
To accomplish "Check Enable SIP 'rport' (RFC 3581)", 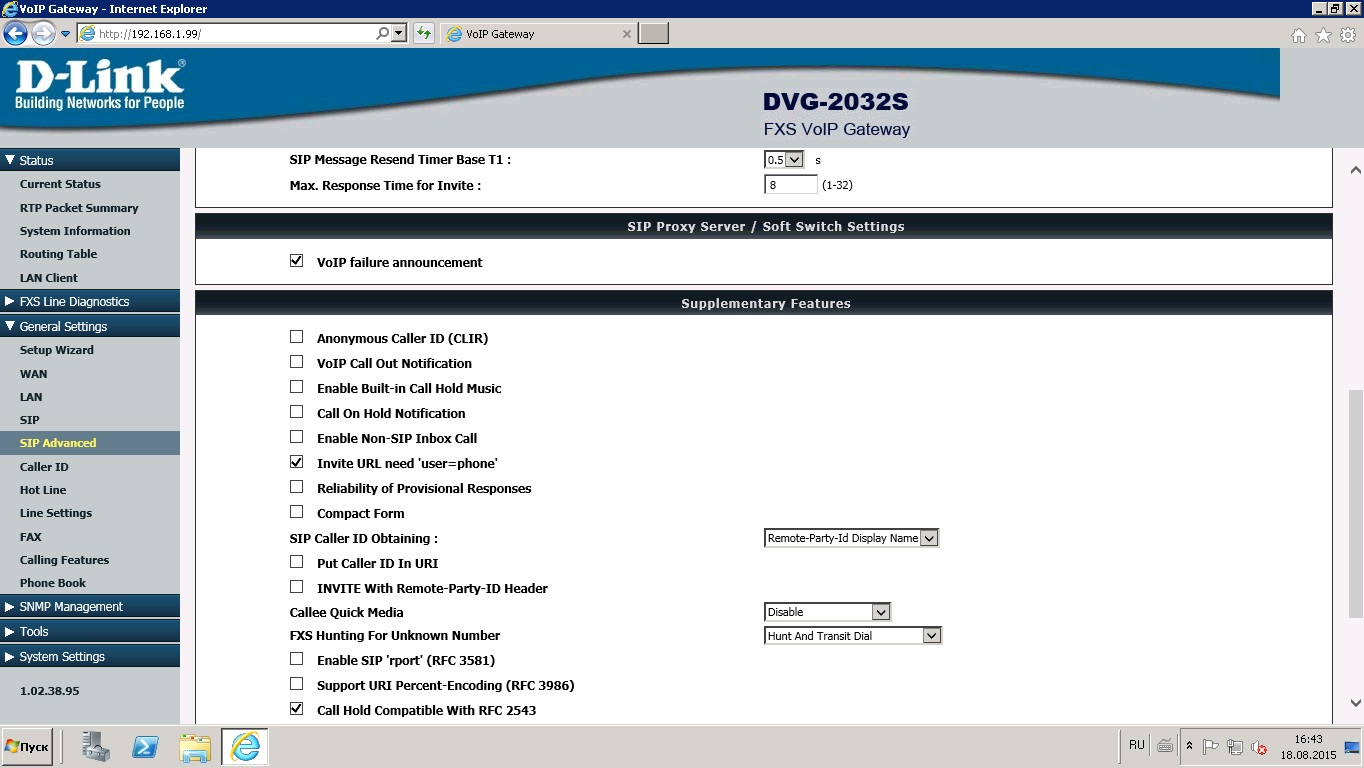I will click(296, 659).
